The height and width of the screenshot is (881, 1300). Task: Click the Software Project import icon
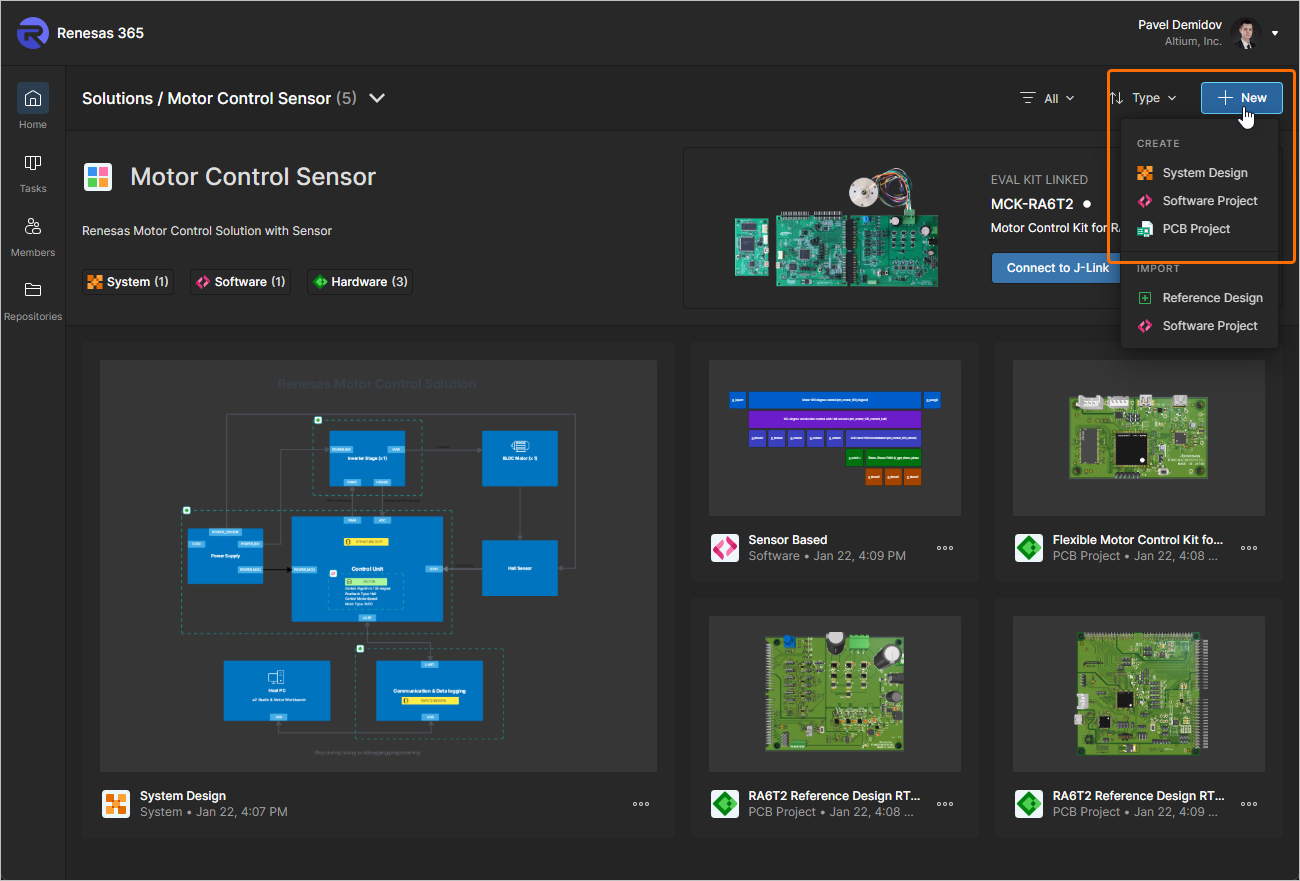coord(1145,326)
